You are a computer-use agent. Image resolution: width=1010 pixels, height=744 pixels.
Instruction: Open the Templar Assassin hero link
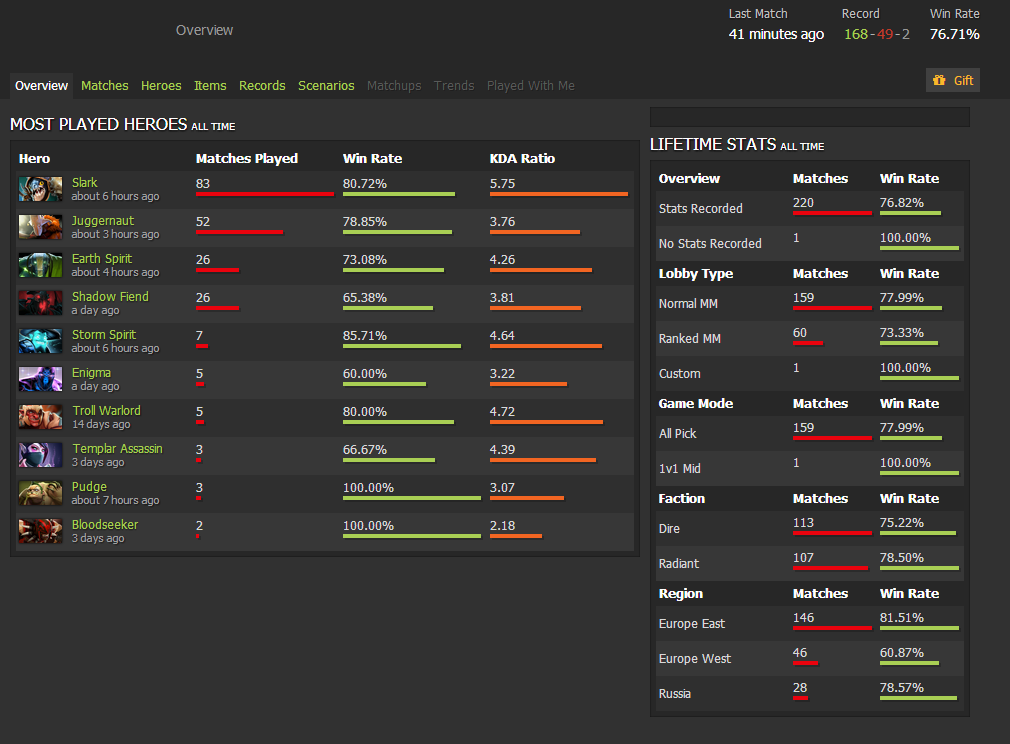click(117, 449)
